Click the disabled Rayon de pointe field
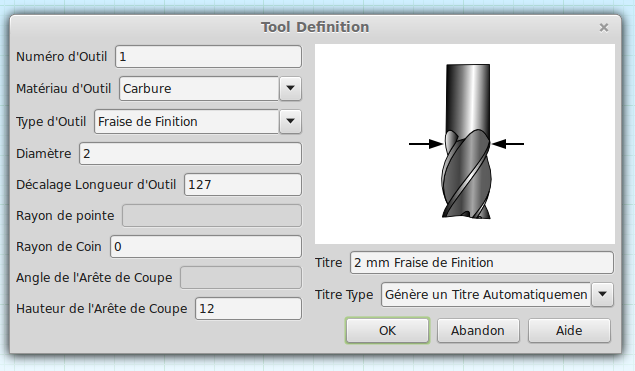The image size is (635, 371). coord(212,215)
